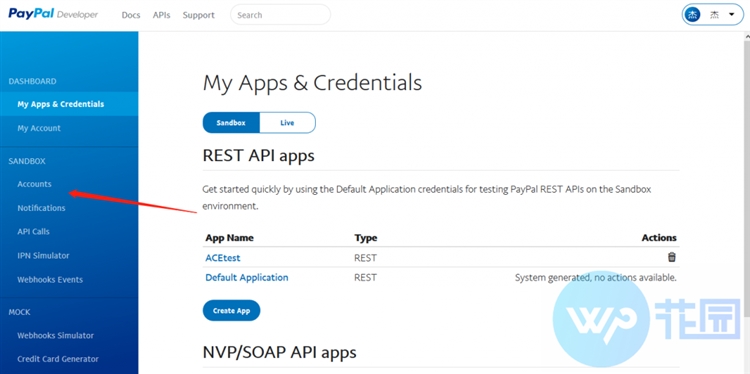This screenshot has width=750, height=374.
Task: Click the SANDBOX section heading
Action: 27,161
